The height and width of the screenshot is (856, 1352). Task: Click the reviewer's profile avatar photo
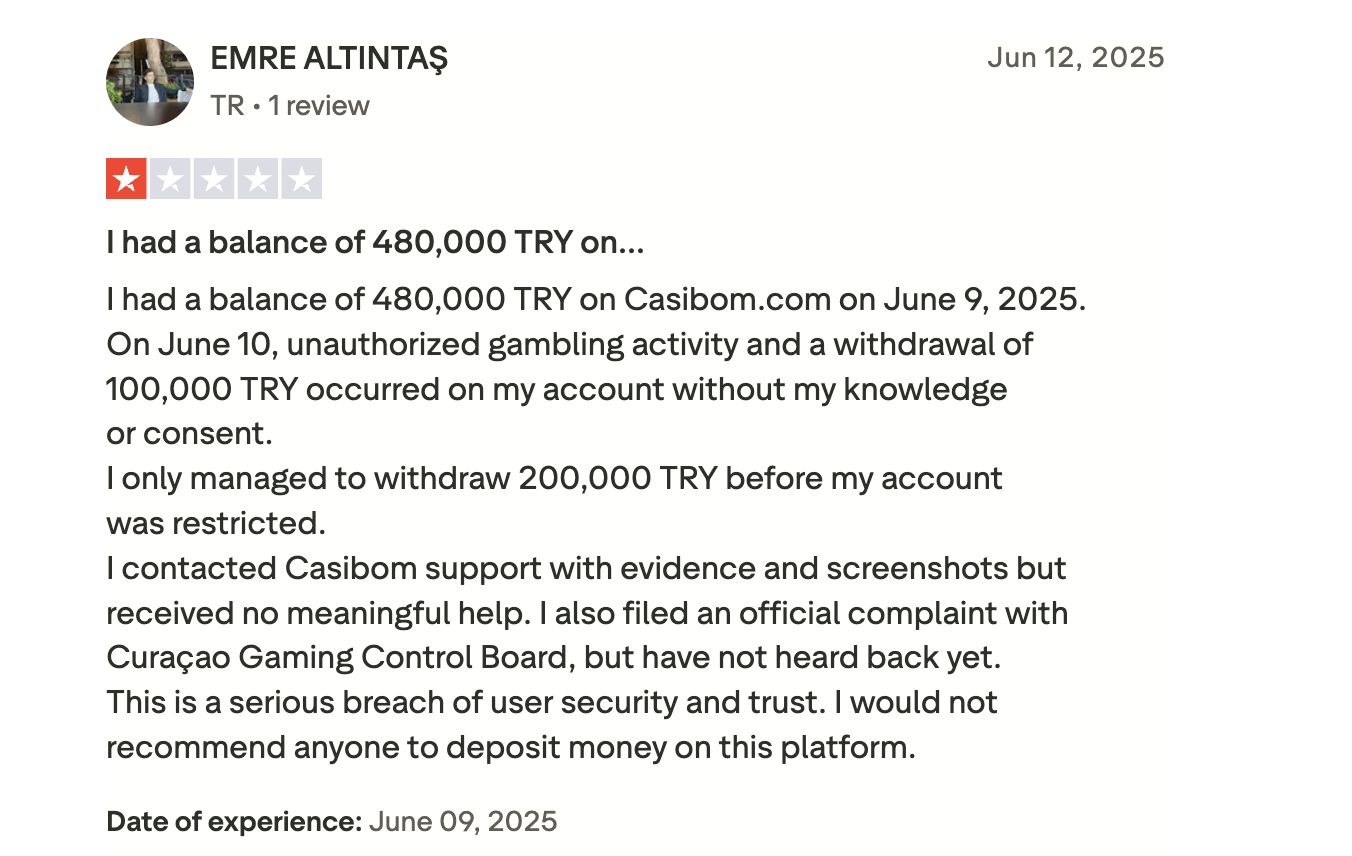tap(150, 82)
